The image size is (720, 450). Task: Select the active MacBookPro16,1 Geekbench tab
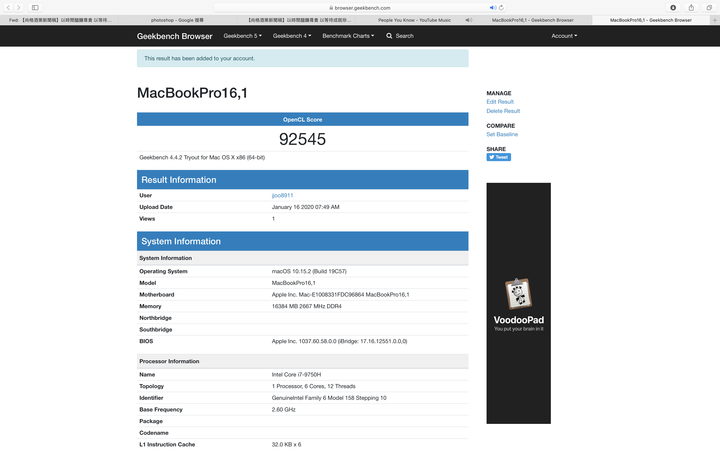click(651, 20)
